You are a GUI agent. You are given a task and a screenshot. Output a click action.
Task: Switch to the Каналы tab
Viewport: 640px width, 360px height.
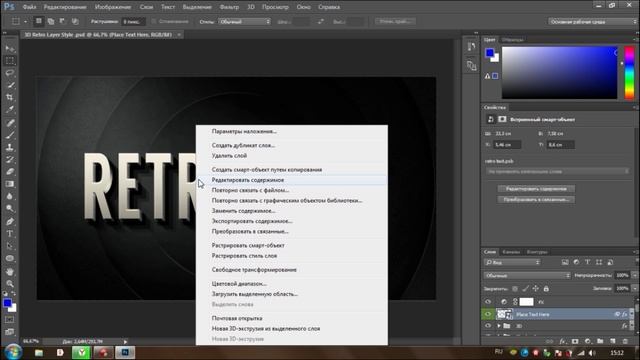(x=511, y=252)
